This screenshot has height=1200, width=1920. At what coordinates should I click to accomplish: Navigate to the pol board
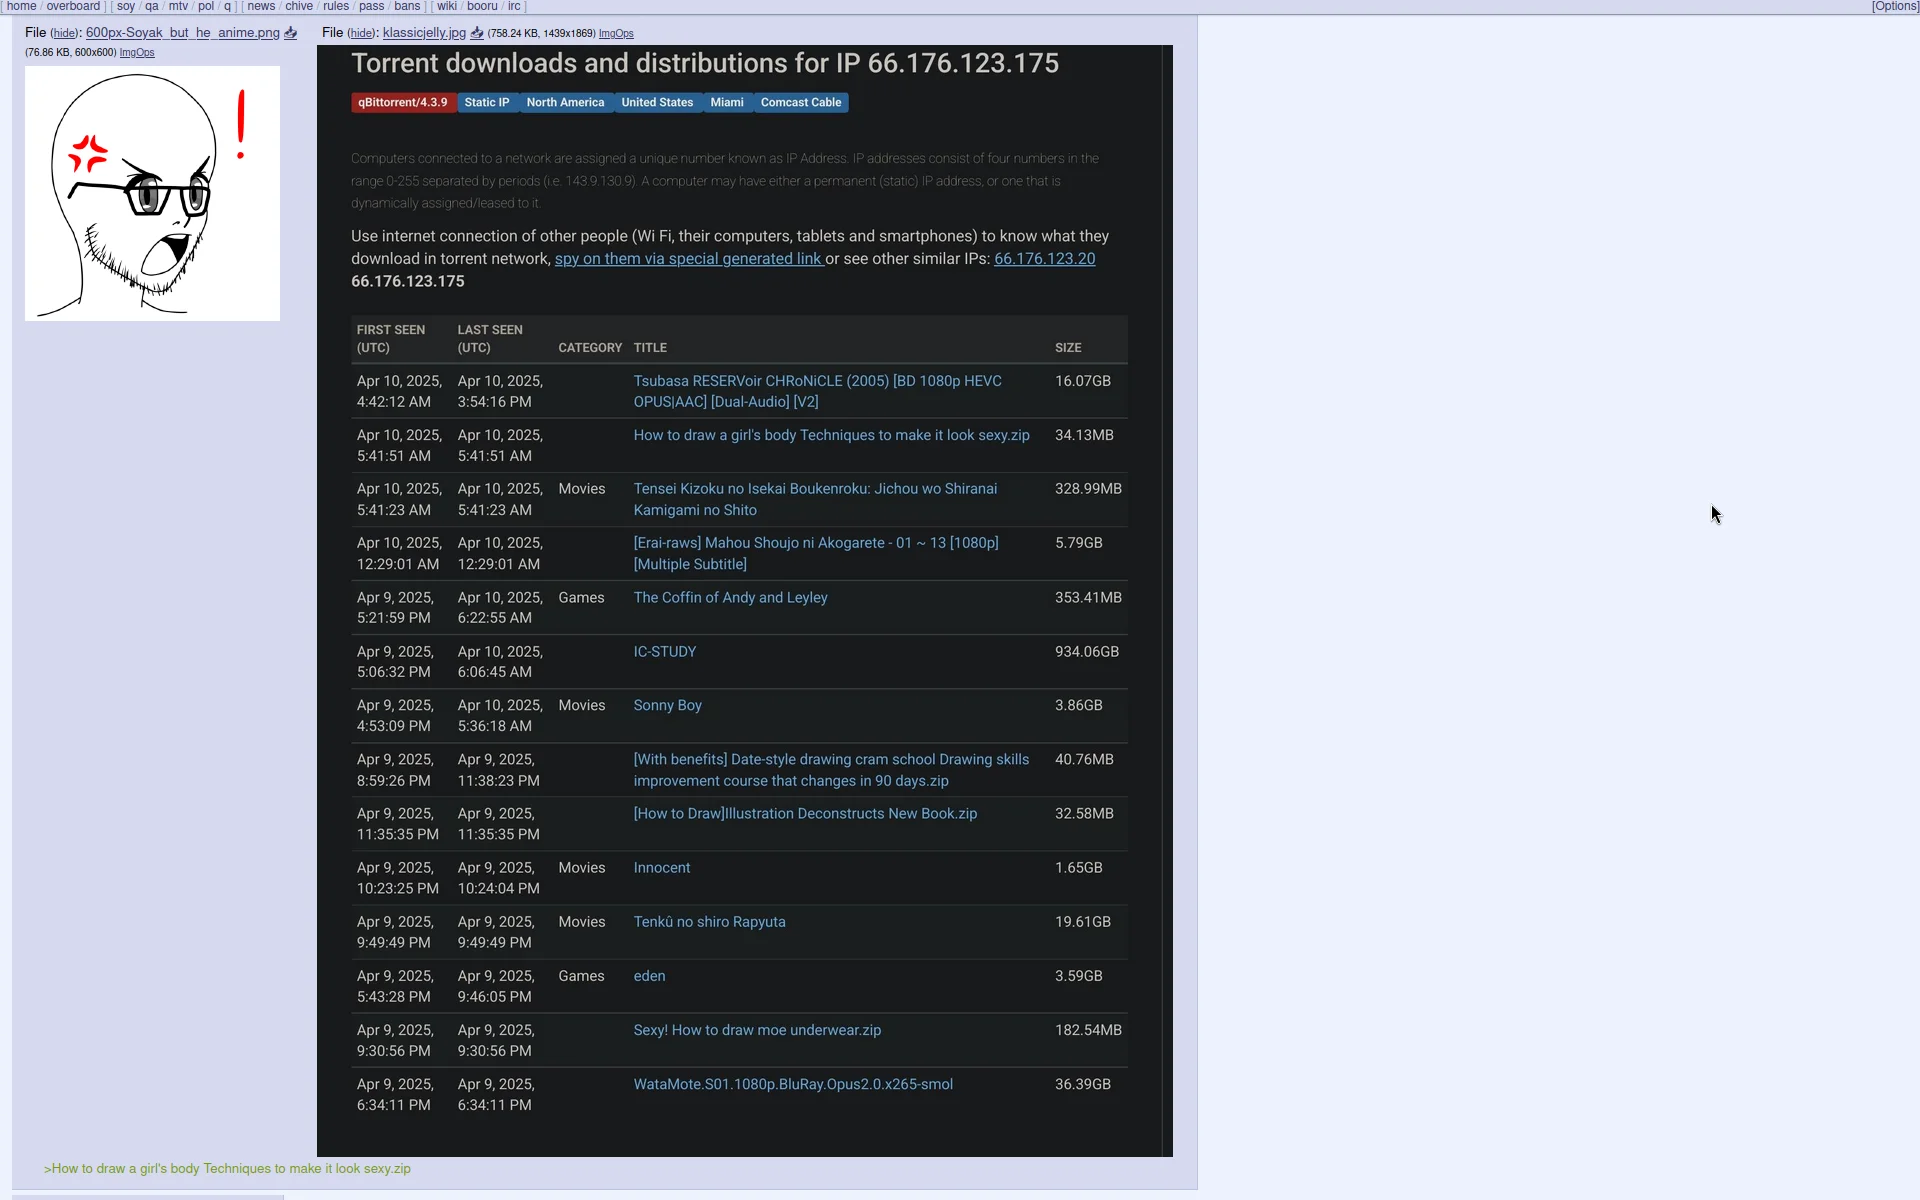(206, 6)
